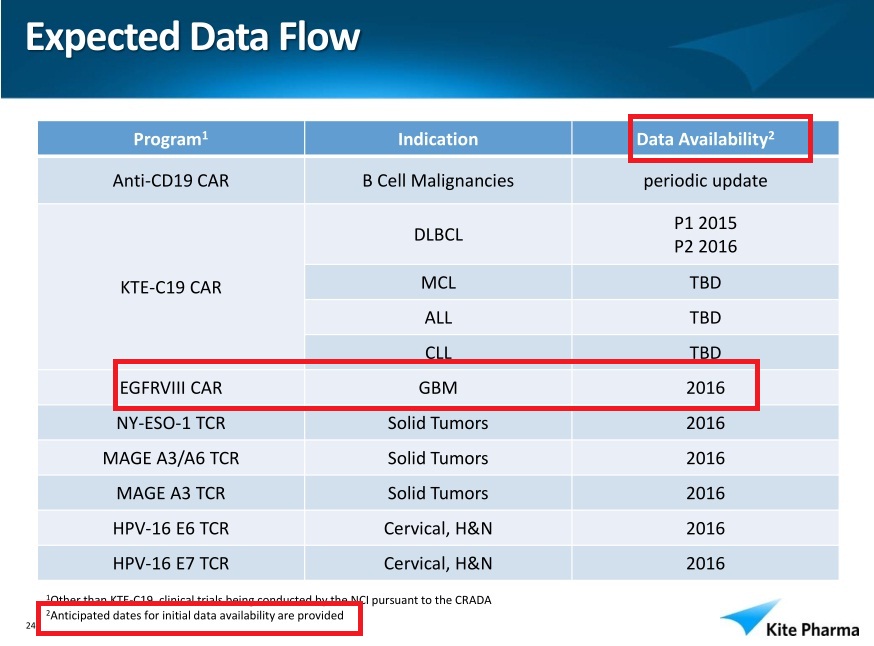The height and width of the screenshot is (646, 874).
Task: Click the "periodic update" cell
Action: (x=706, y=181)
